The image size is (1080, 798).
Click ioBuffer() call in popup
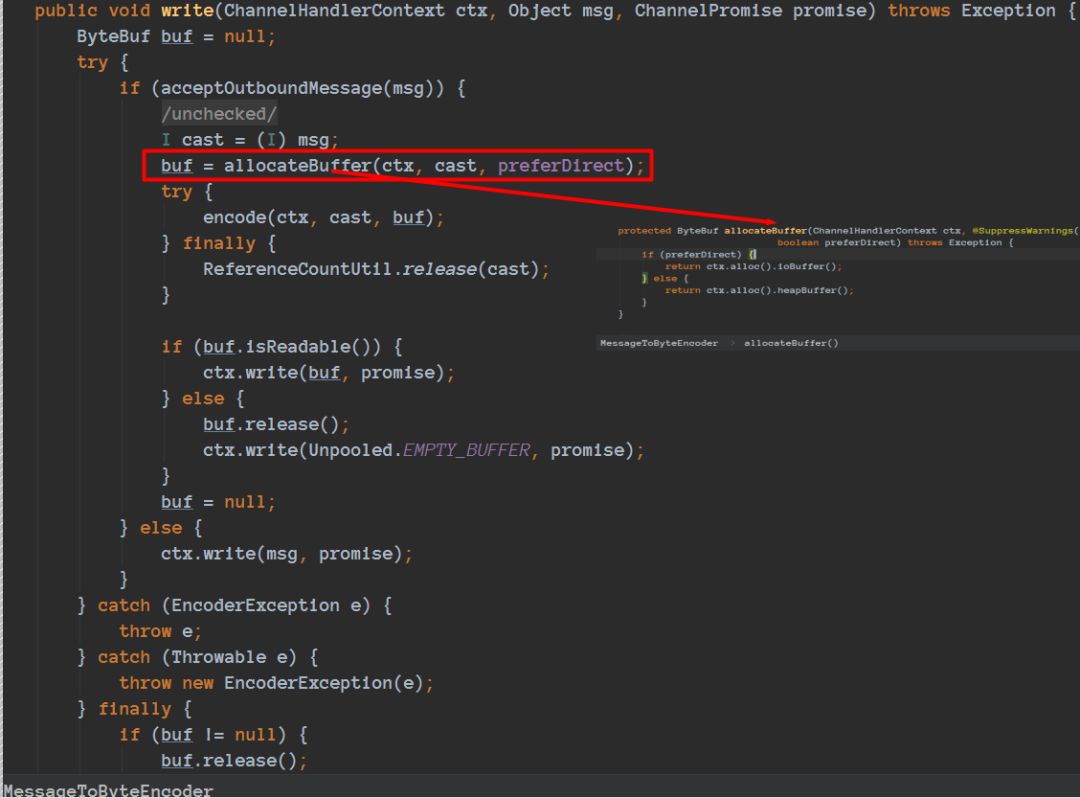(x=807, y=266)
